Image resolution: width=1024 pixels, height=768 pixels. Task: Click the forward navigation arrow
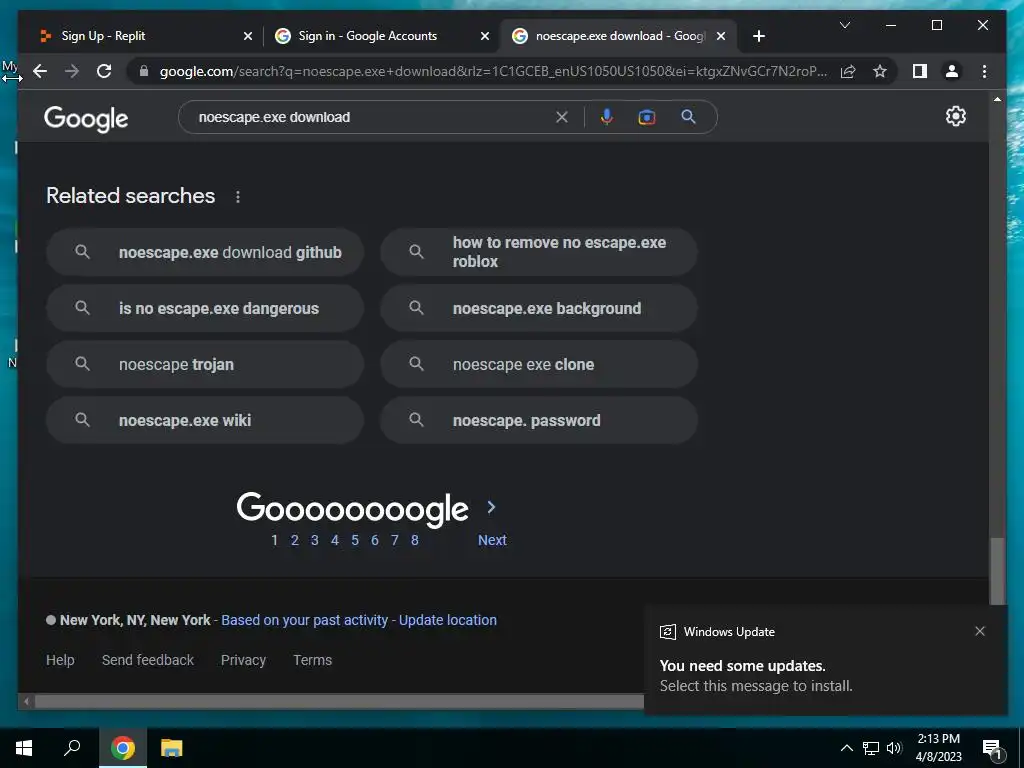[x=72, y=71]
